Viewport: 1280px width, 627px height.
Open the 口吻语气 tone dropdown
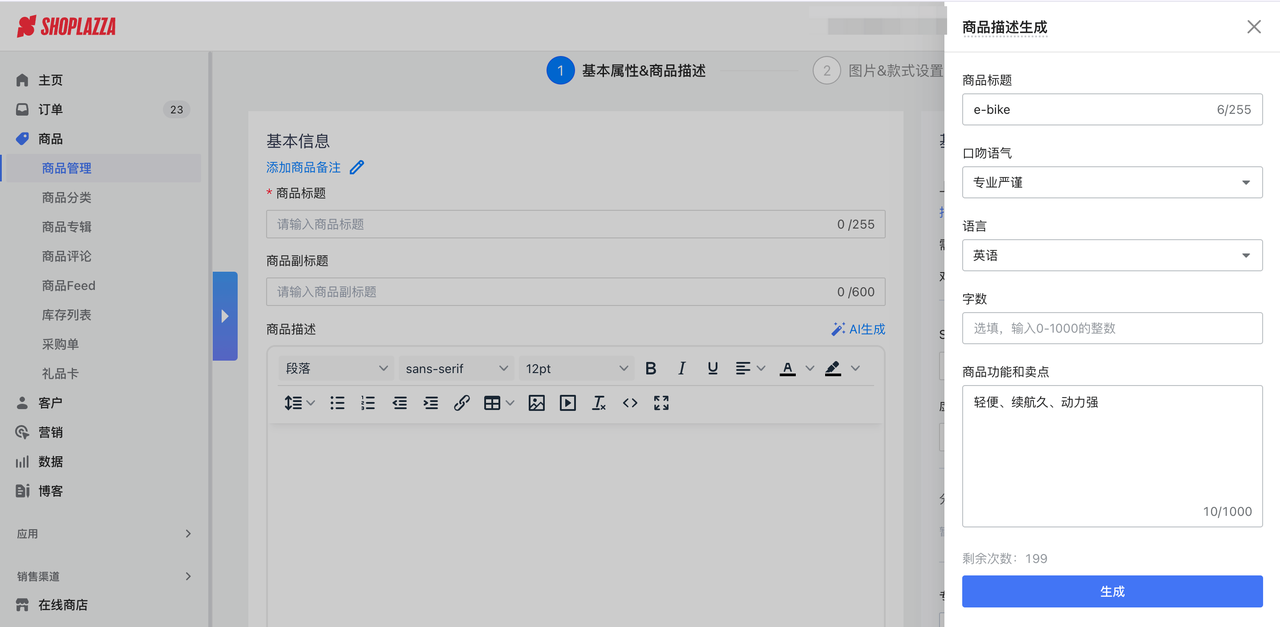click(1112, 182)
